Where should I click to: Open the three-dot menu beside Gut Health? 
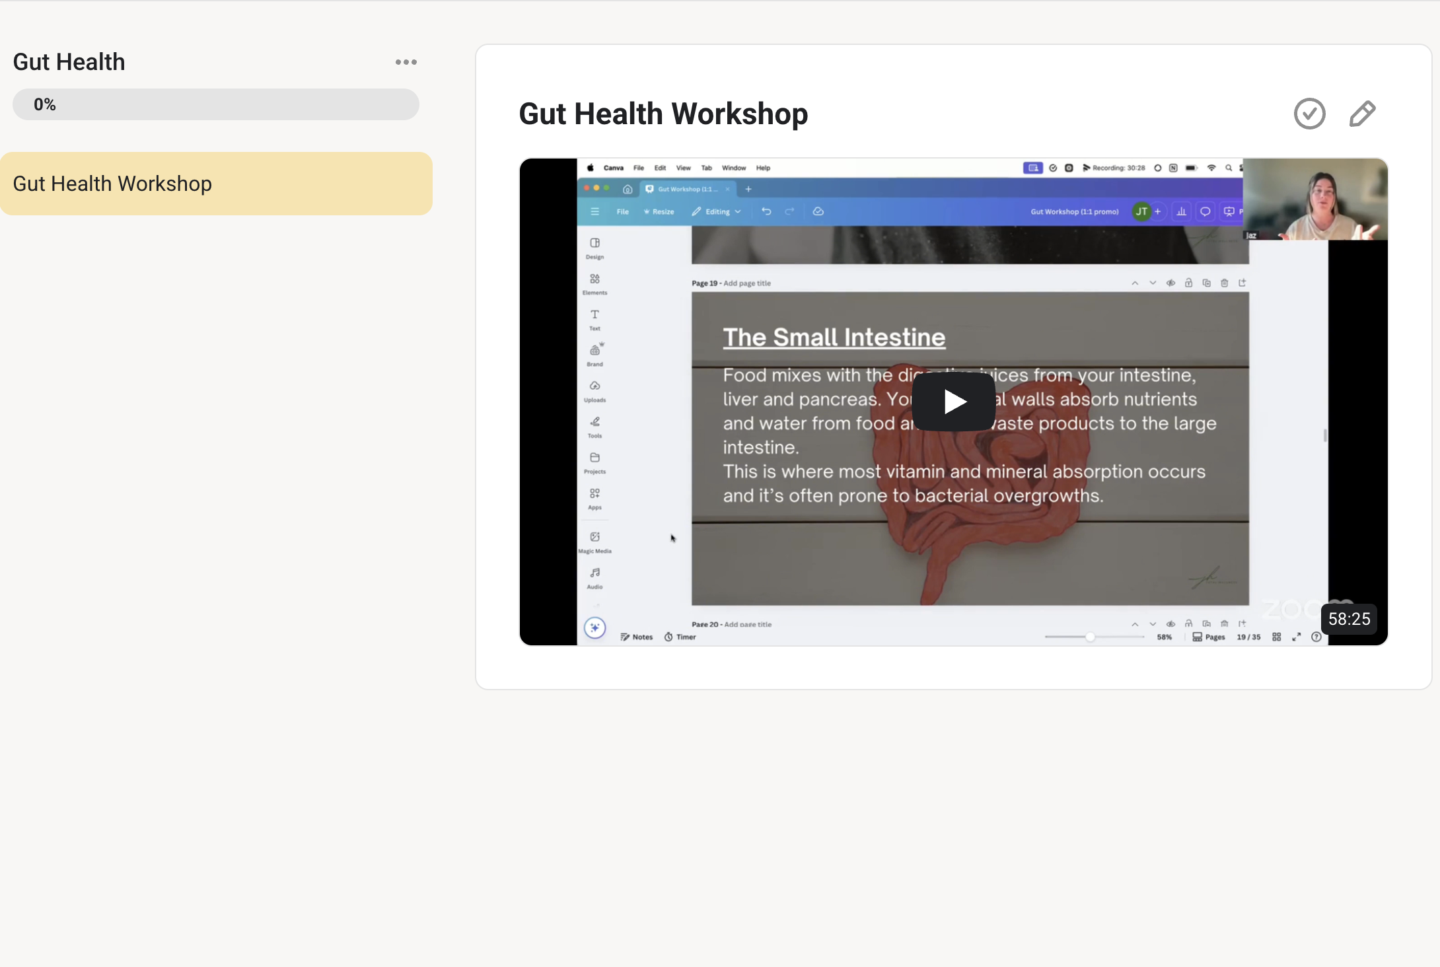click(x=406, y=62)
